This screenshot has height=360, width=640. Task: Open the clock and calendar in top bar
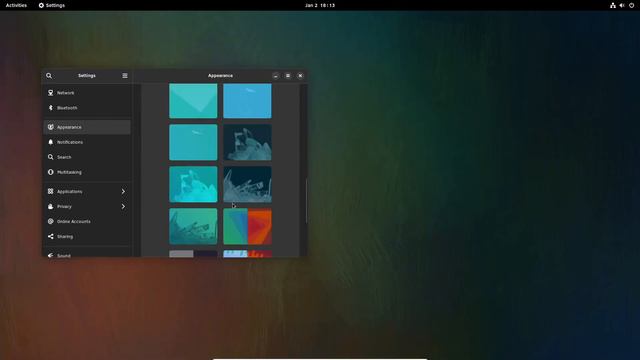pyautogui.click(x=320, y=5)
